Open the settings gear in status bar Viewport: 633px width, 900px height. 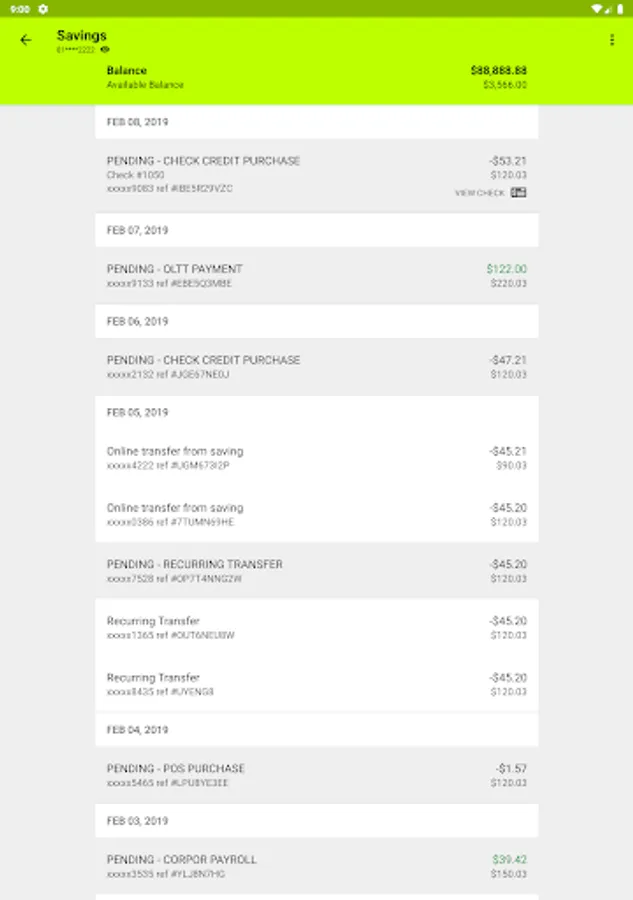point(43,8)
